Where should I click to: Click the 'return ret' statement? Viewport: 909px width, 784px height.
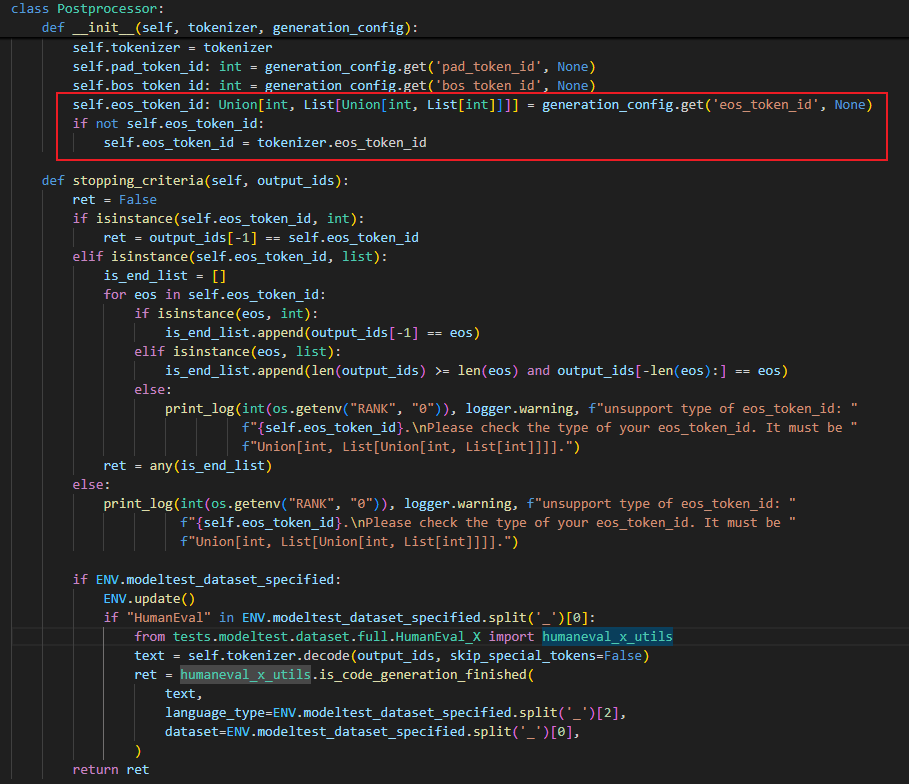tap(111, 770)
